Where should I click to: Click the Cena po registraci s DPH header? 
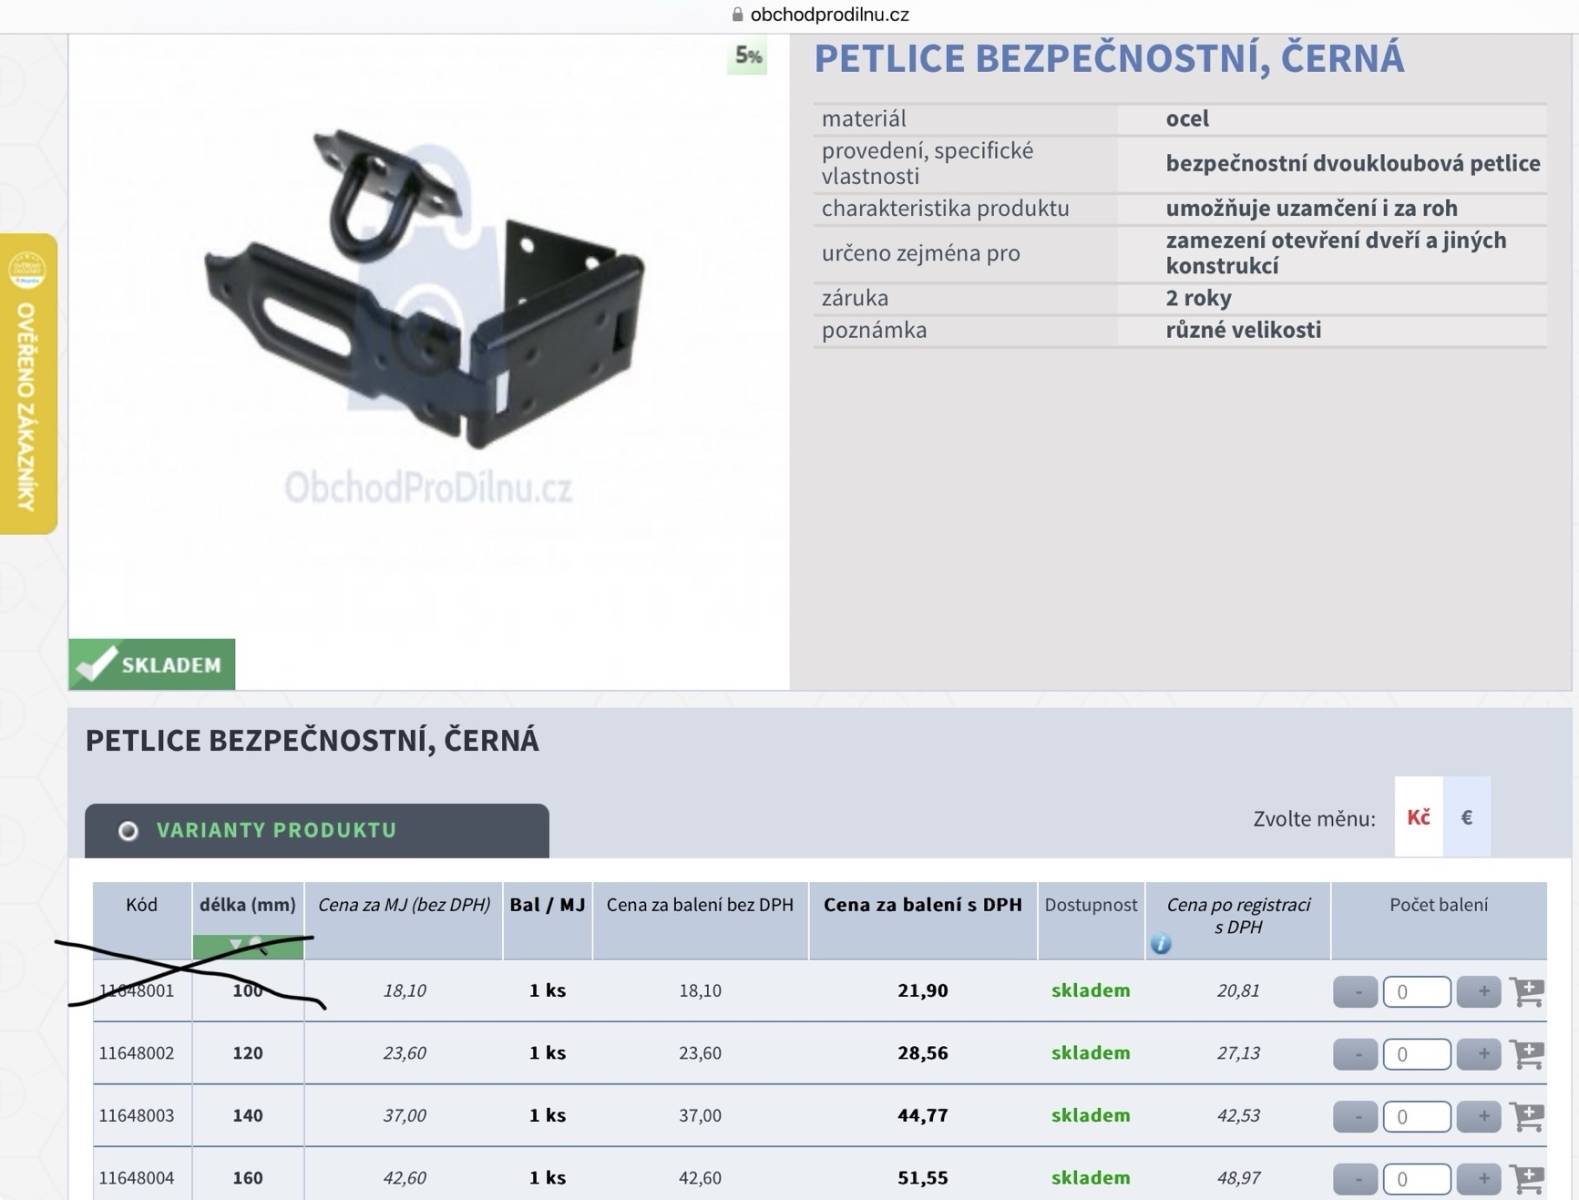1238,915
